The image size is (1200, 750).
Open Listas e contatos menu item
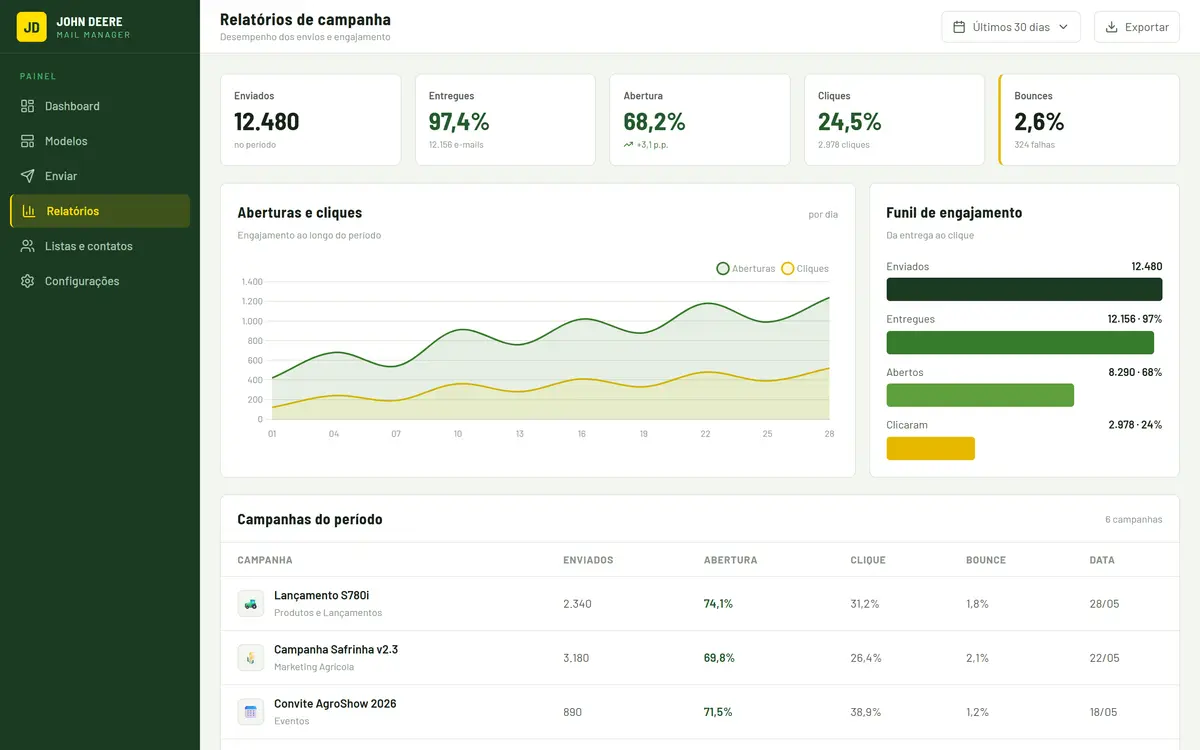coord(100,246)
